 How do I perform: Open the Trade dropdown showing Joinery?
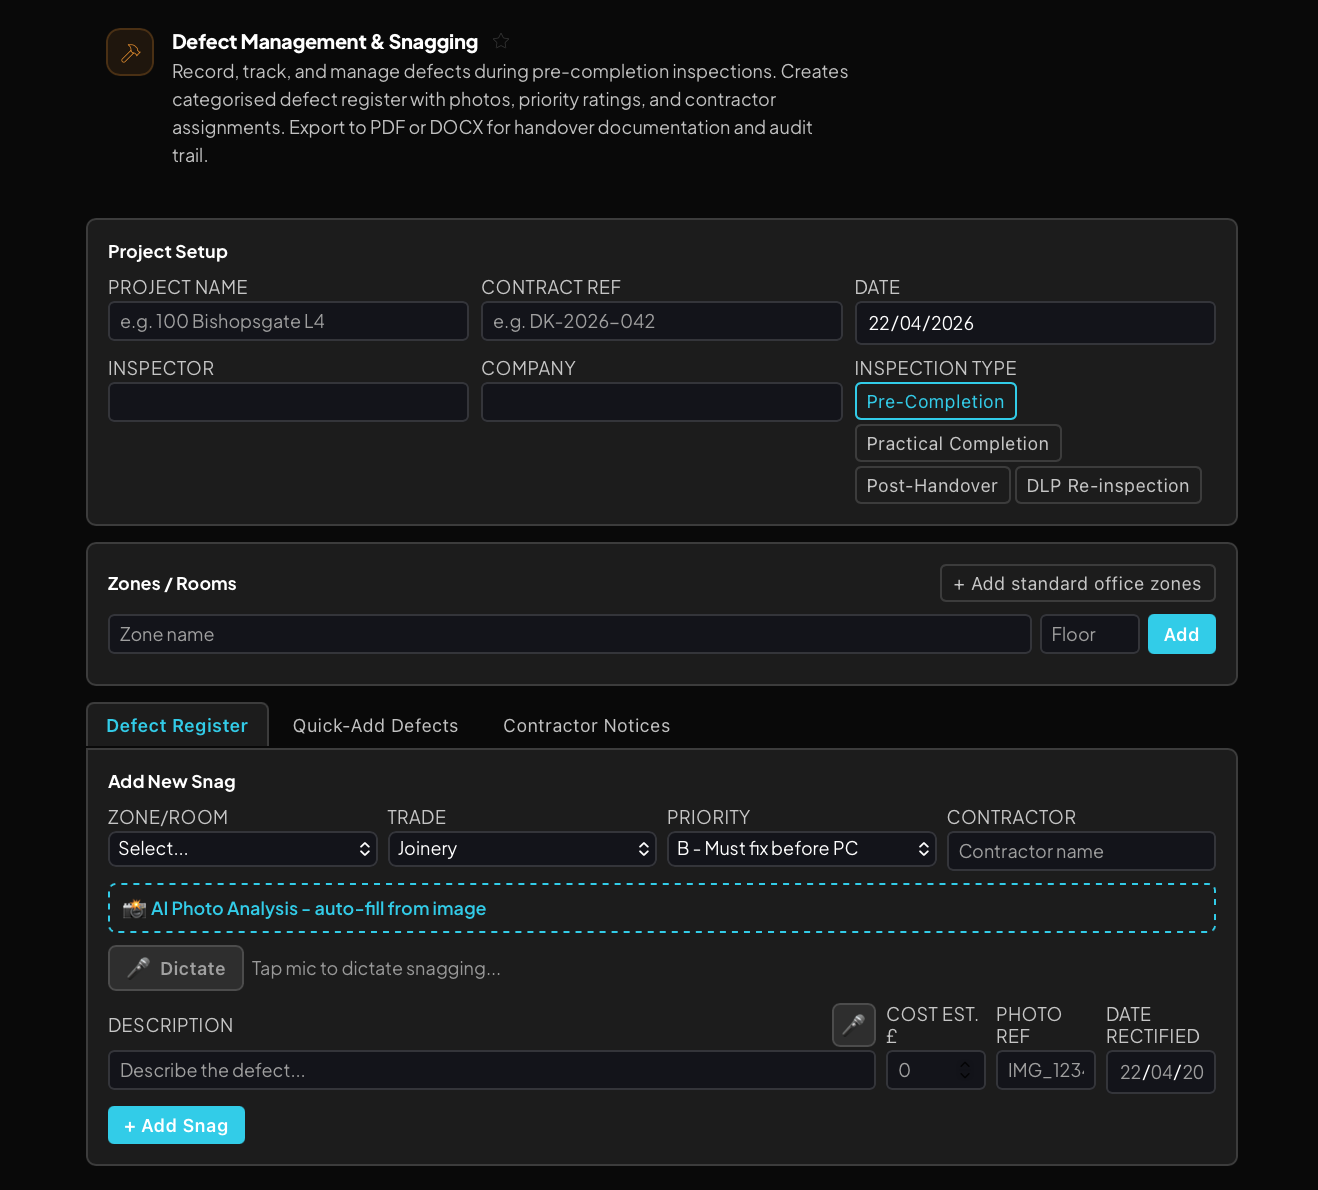coord(522,849)
